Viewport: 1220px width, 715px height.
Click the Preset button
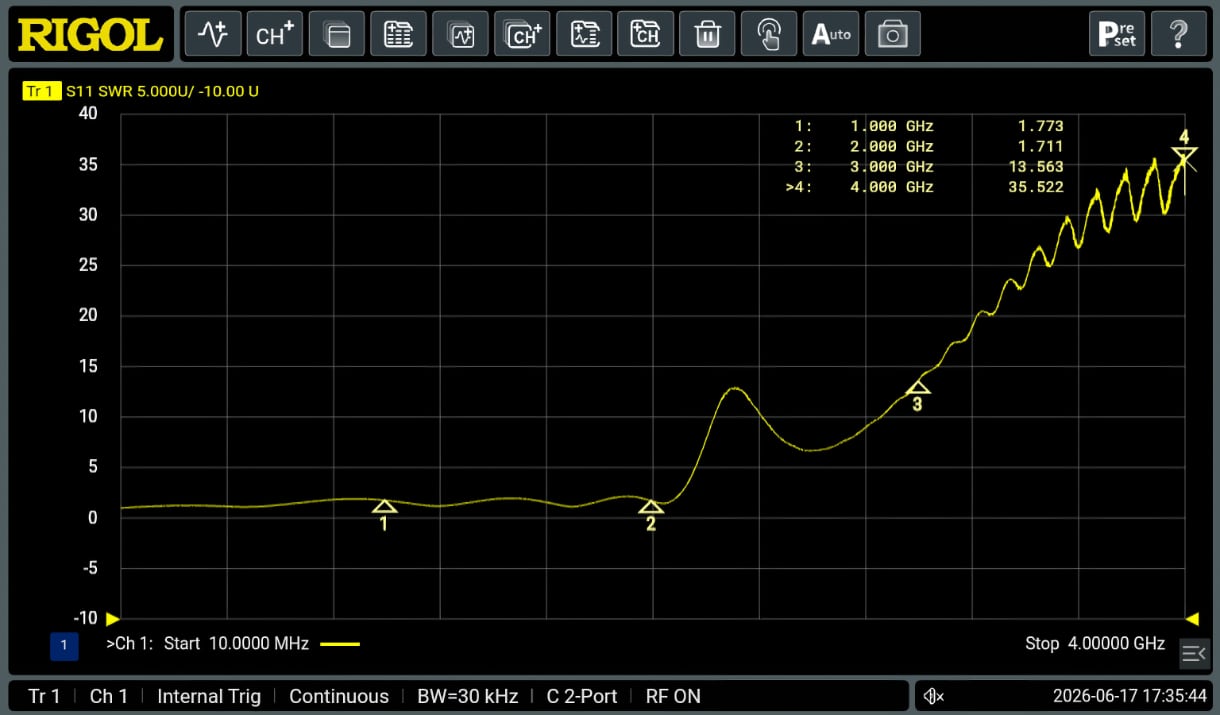coord(1117,35)
